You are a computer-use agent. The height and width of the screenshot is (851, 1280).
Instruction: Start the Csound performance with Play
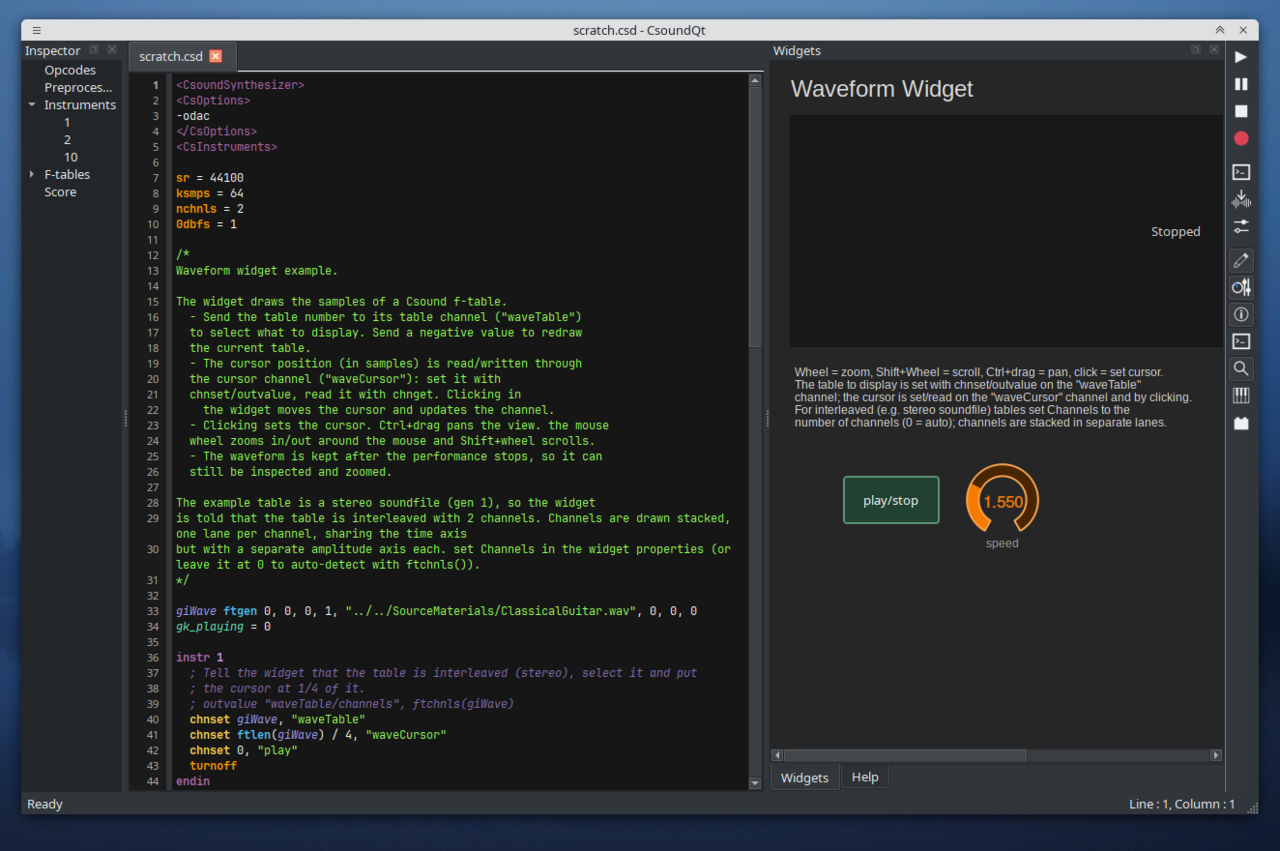1241,57
